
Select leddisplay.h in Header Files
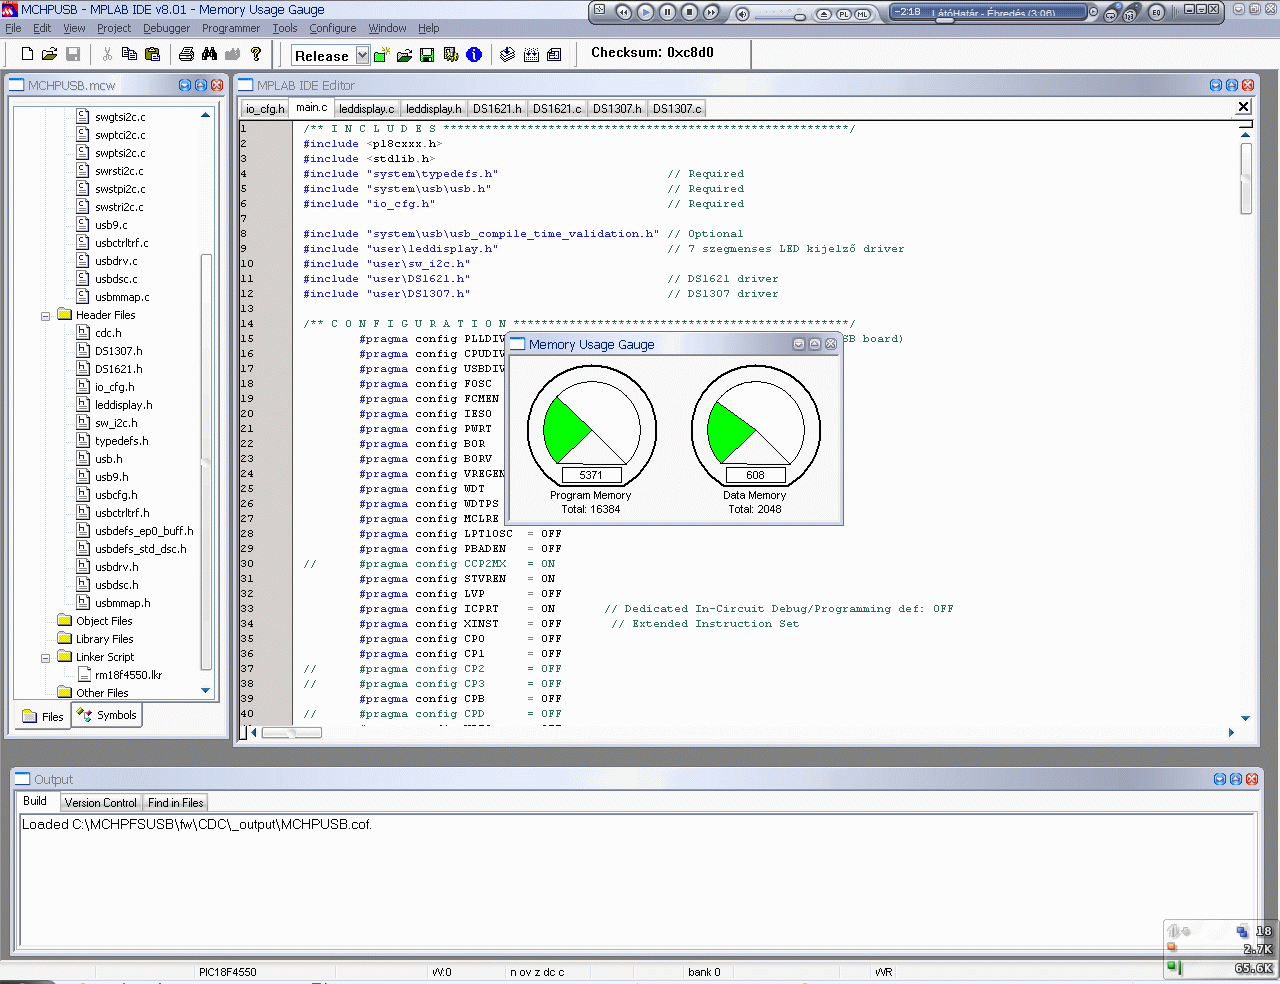tap(124, 405)
